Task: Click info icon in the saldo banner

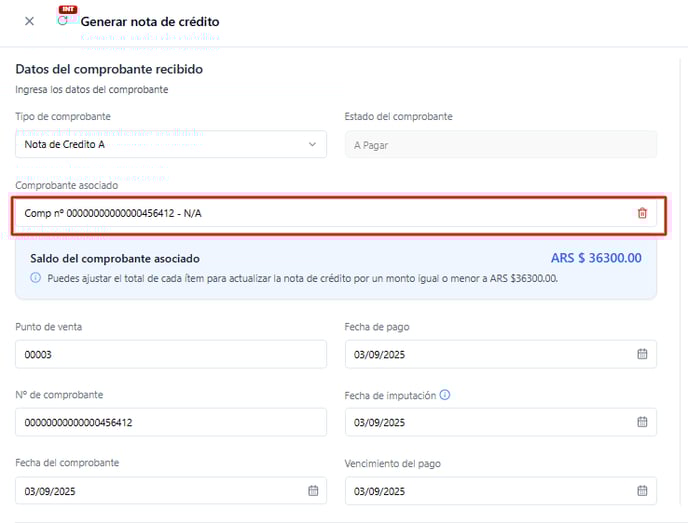Action: pyautogui.click(x=36, y=278)
